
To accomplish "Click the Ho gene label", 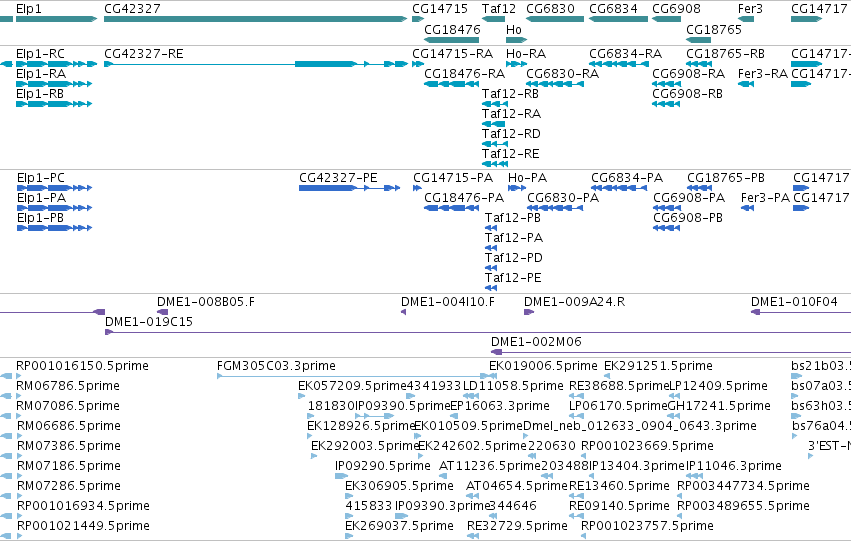I will point(513,29).
